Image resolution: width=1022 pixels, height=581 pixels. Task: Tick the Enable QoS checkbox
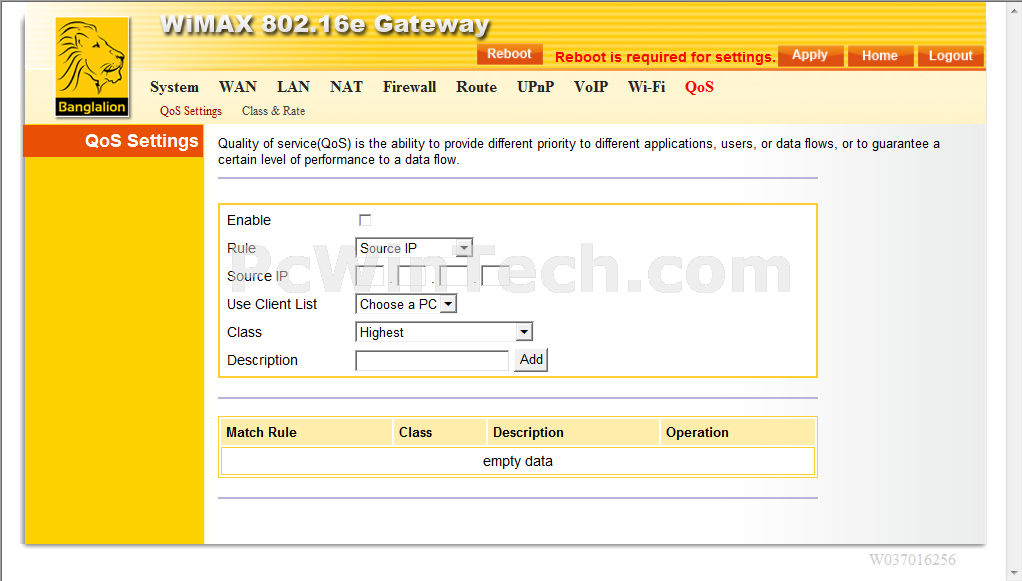365,220
